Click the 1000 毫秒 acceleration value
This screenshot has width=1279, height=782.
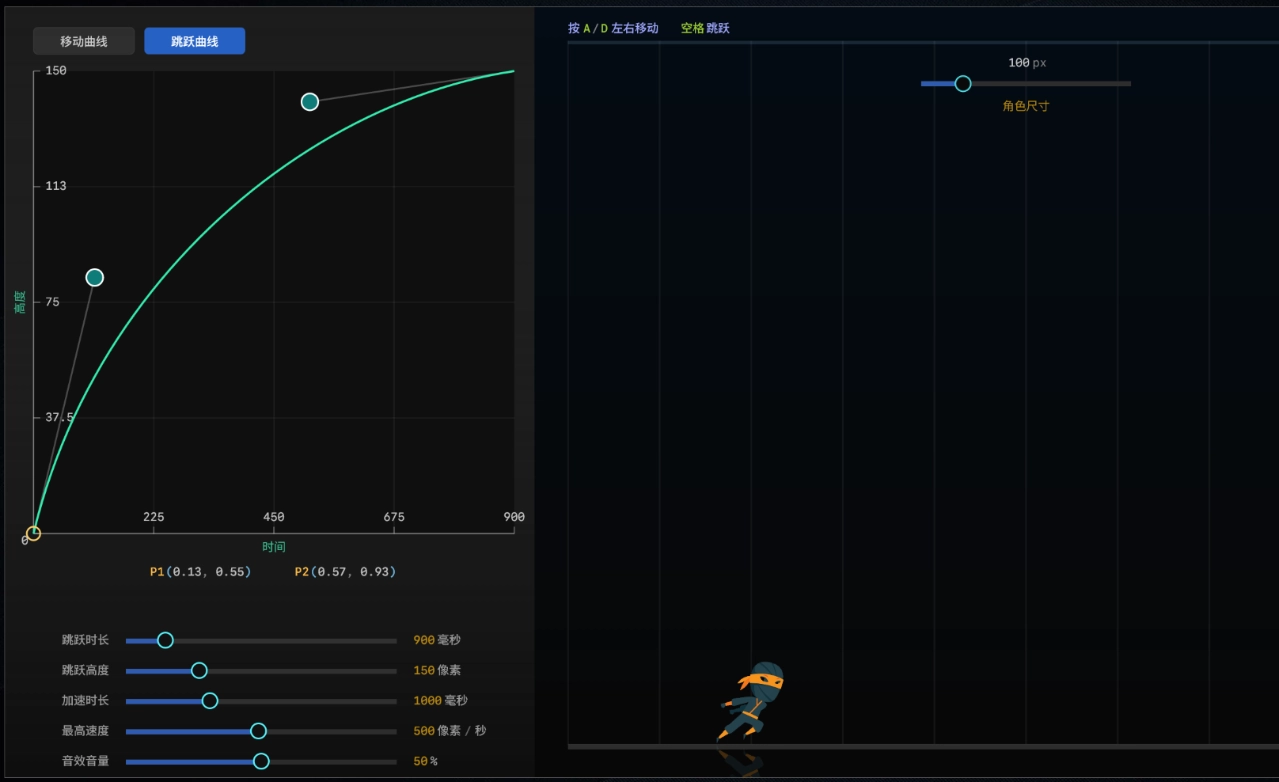point(440,700)
